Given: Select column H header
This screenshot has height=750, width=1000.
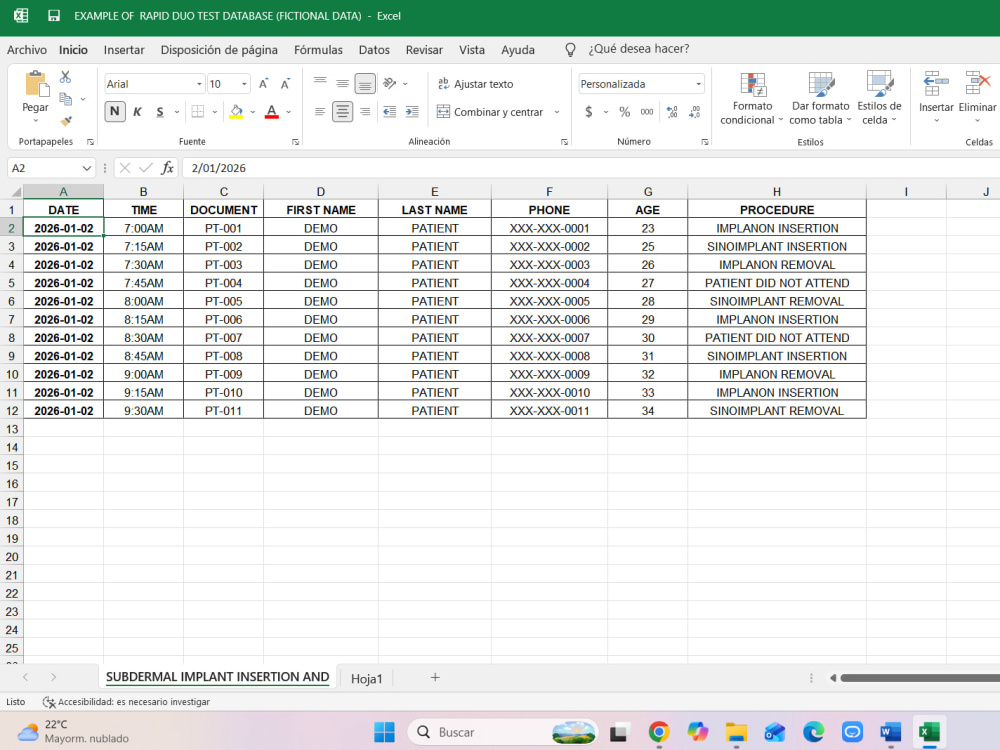Looking at the screenshot, I should pos(777,191).
